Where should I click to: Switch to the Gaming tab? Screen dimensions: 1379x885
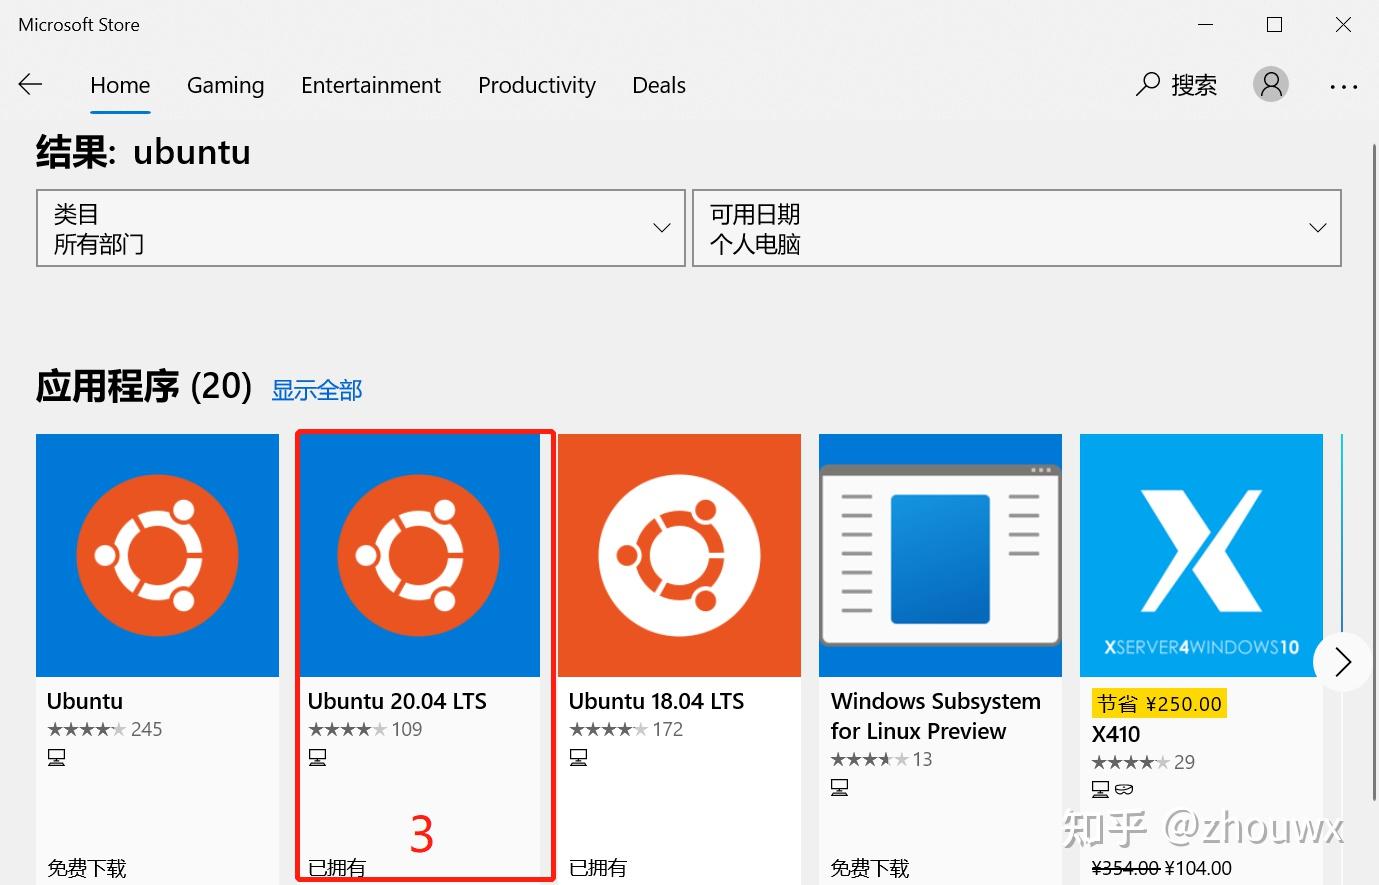(x=225, y=85)
